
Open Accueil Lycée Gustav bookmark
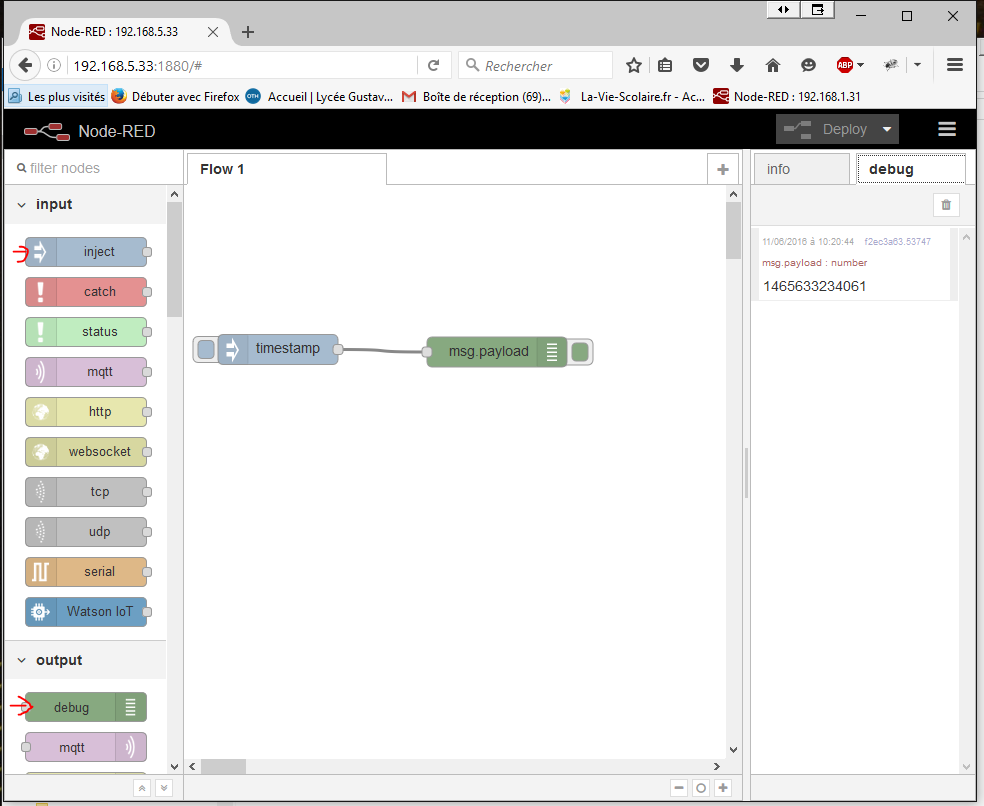click(x=319, y=97)
